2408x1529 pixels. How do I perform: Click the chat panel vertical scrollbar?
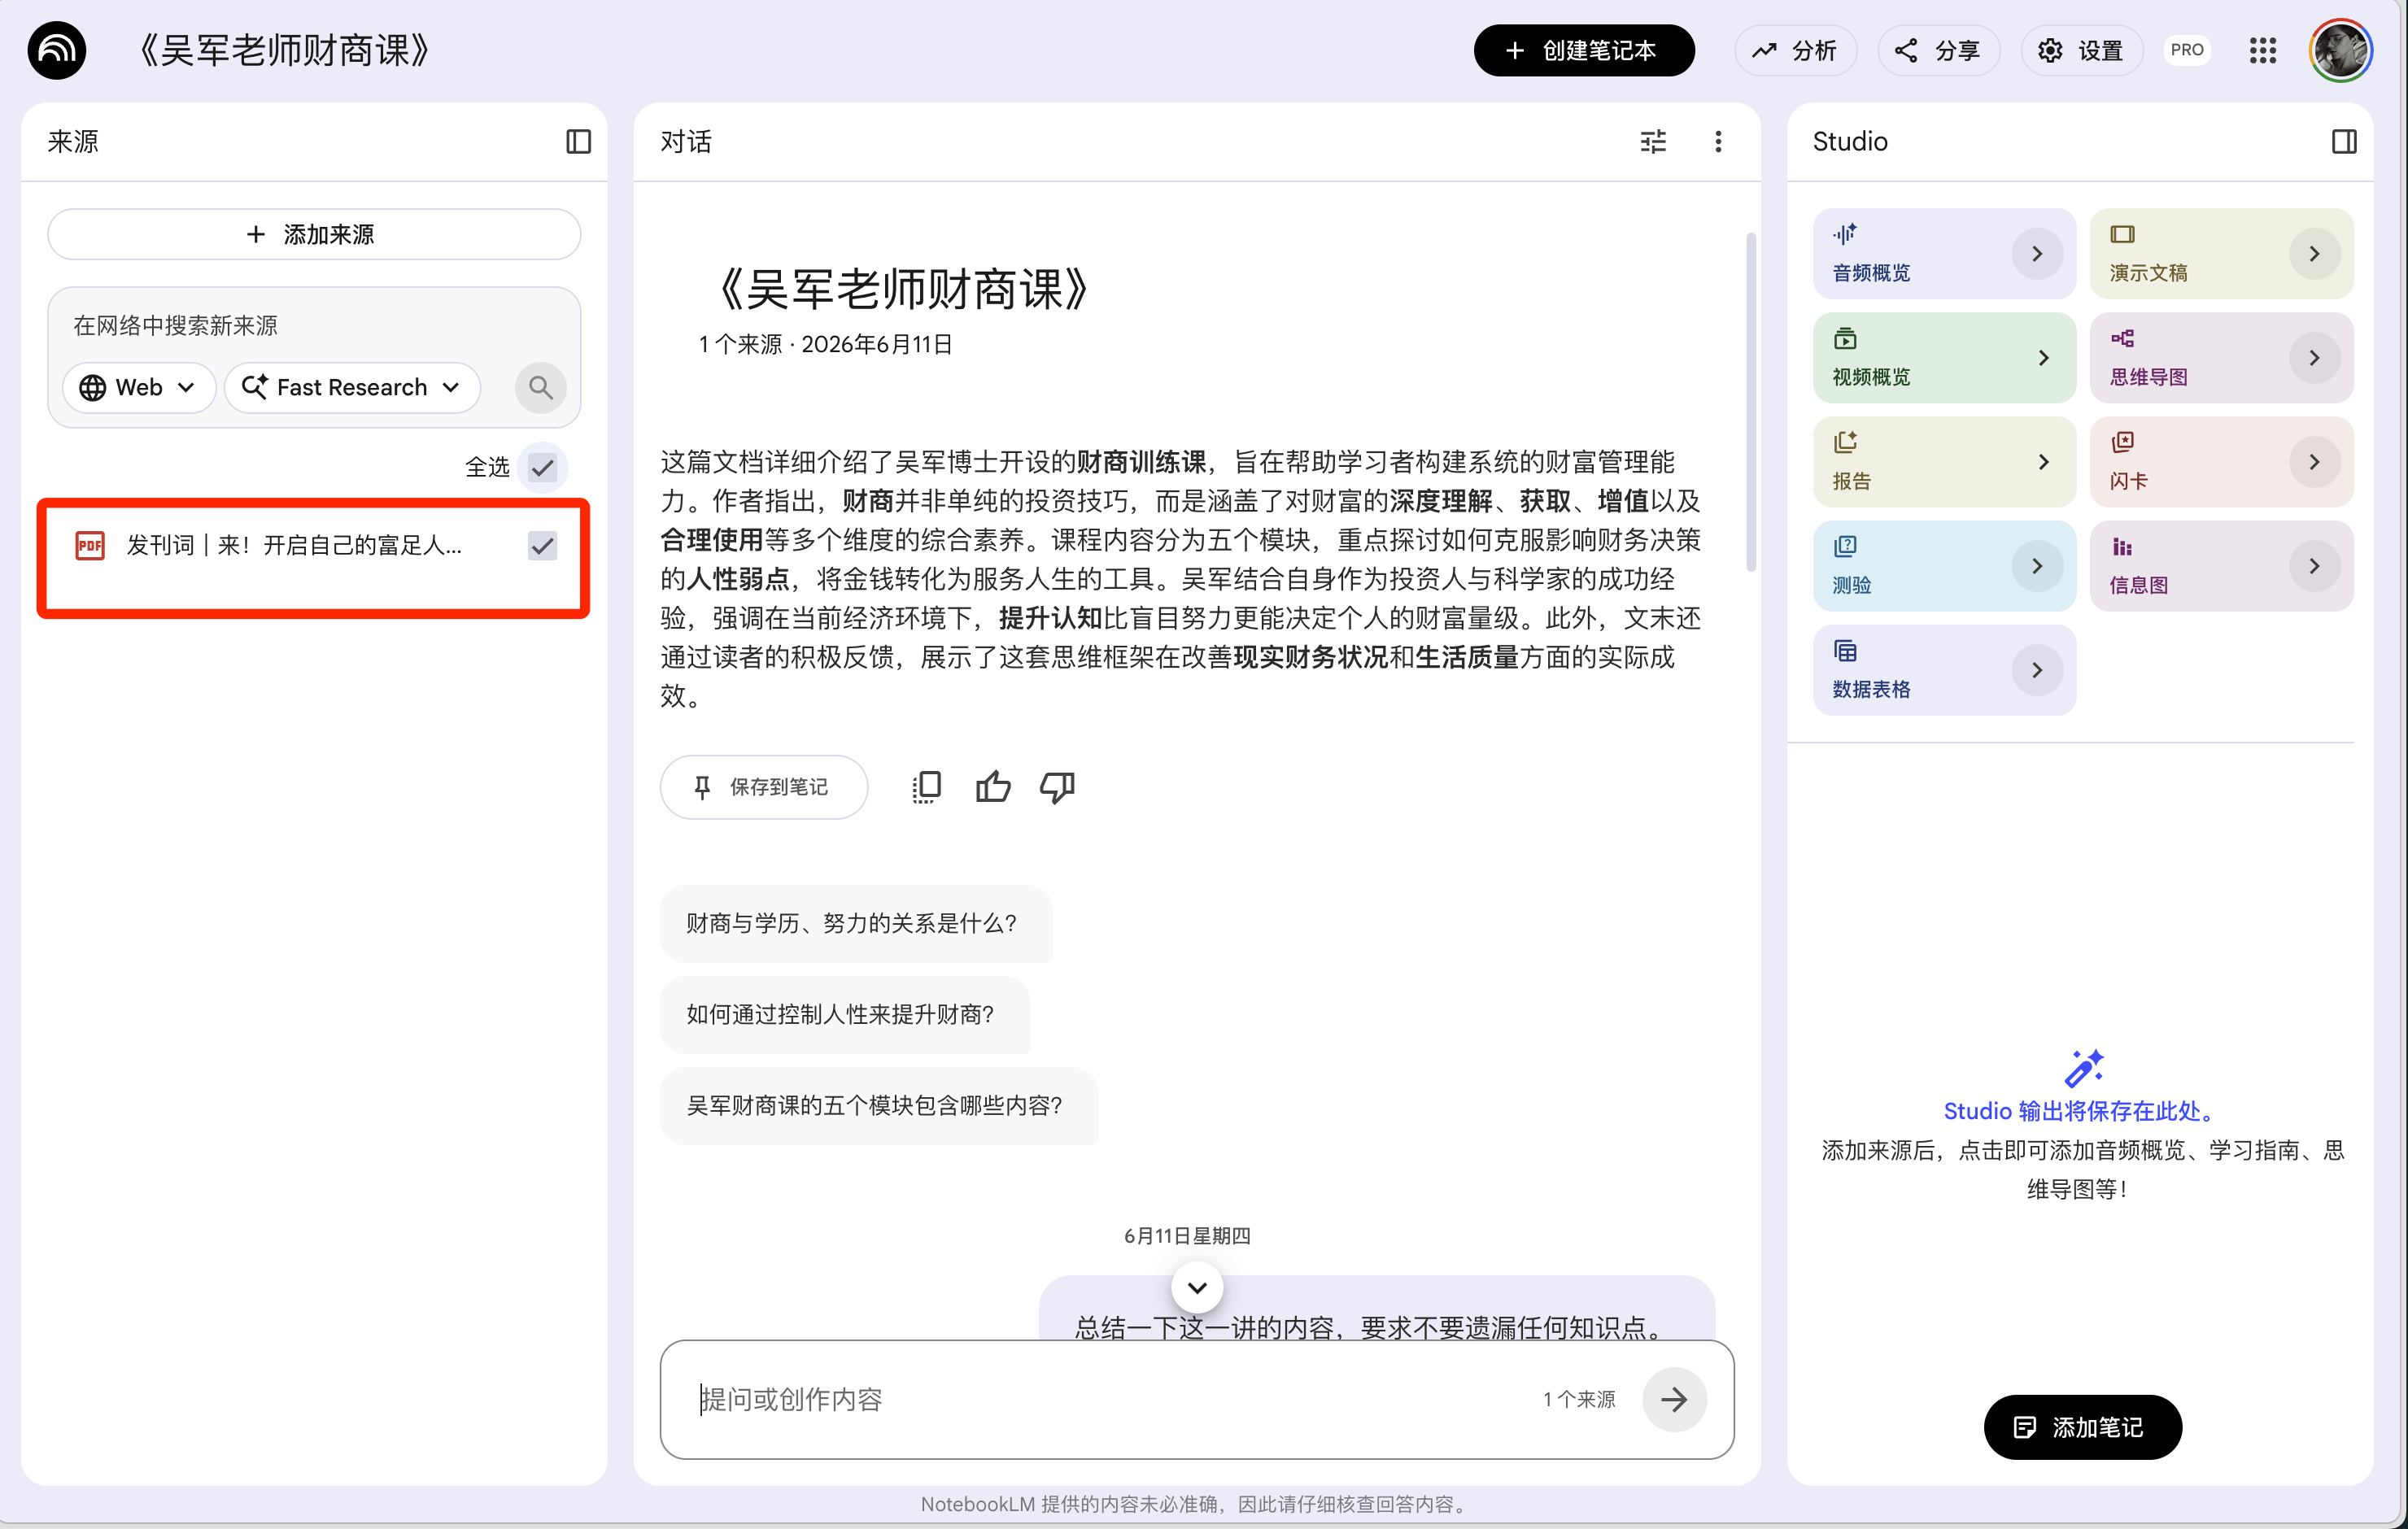(x=1750, y=400)
